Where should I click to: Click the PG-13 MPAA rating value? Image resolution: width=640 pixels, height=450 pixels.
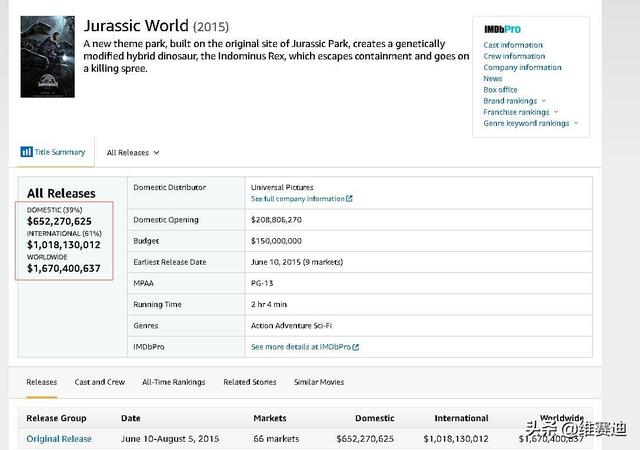262,283
